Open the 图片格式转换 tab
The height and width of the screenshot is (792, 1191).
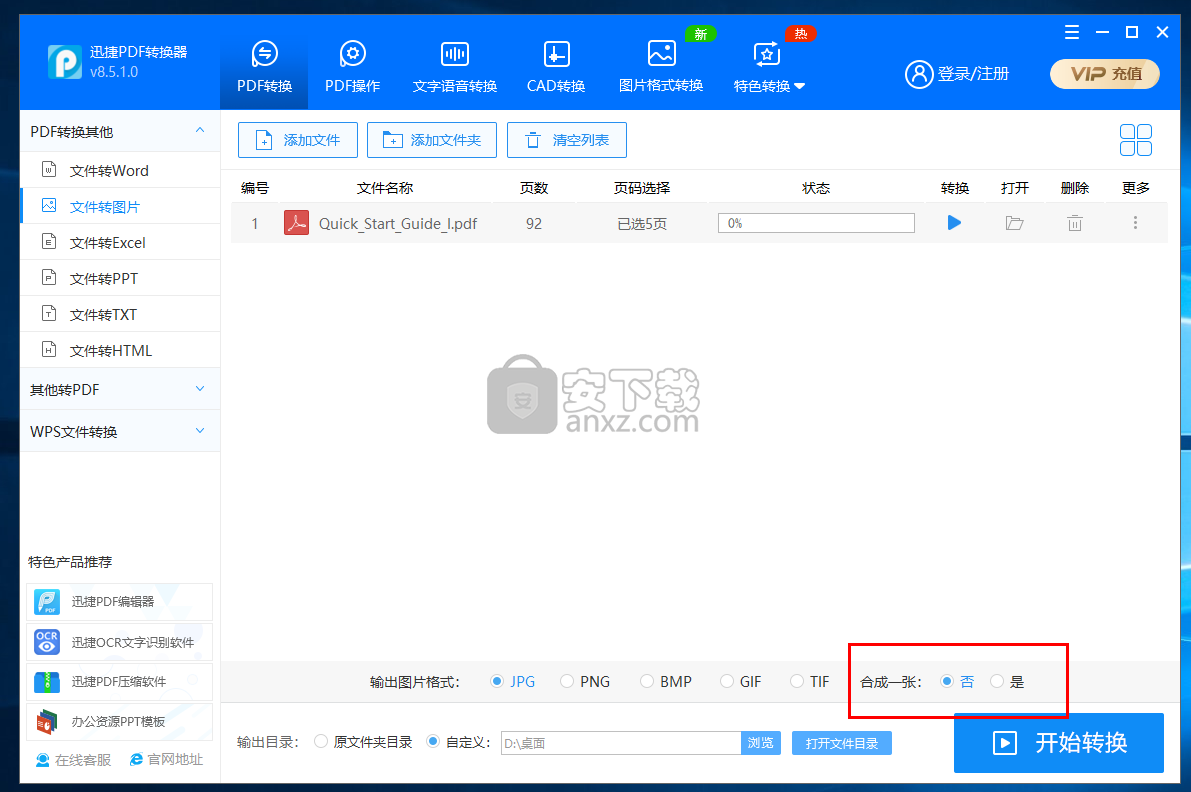point(661,68)
